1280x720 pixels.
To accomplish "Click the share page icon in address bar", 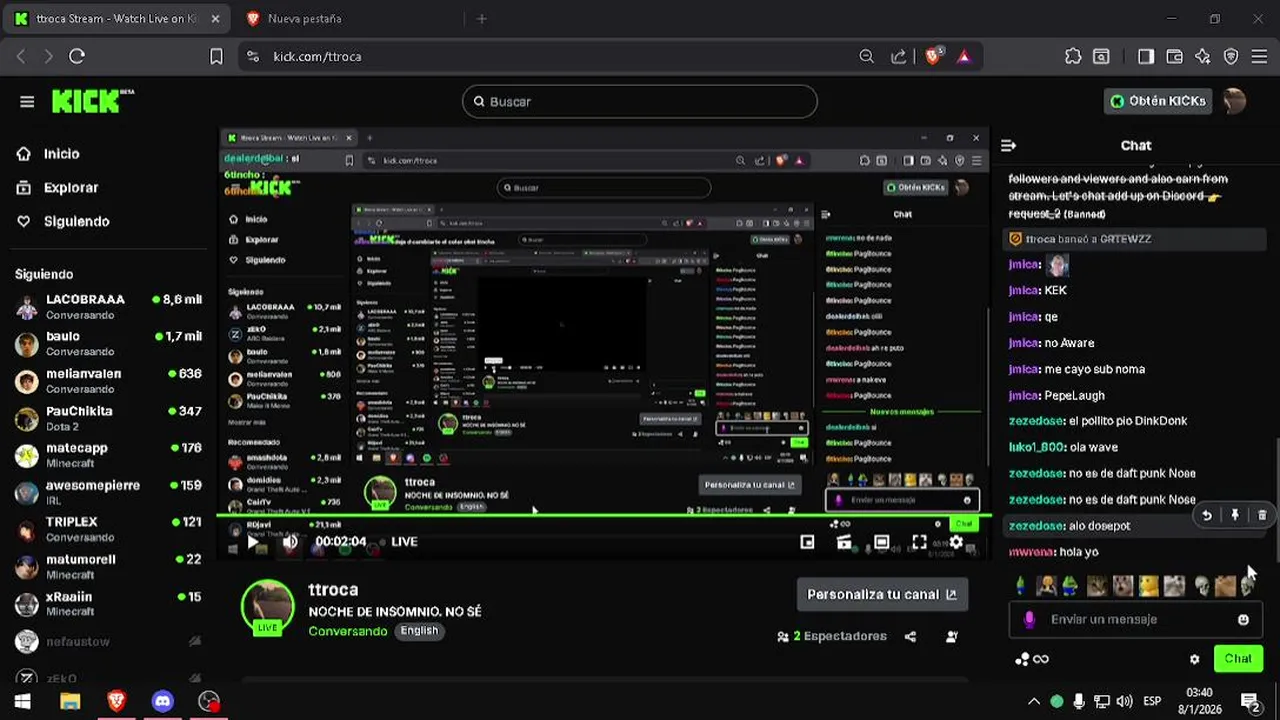I will [x=899, y=57].
